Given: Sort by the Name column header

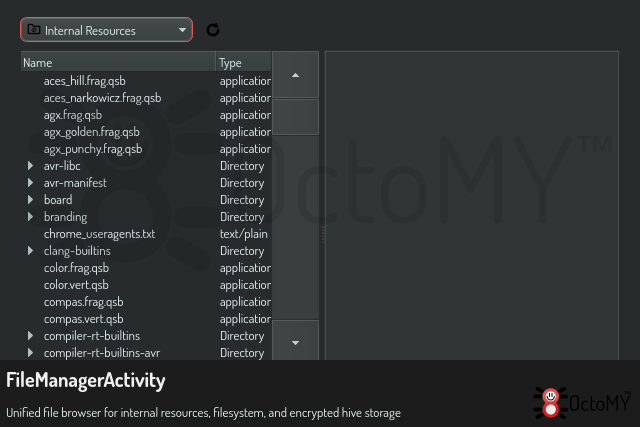Looking at the screenshot, I should [x=118, y=62].
